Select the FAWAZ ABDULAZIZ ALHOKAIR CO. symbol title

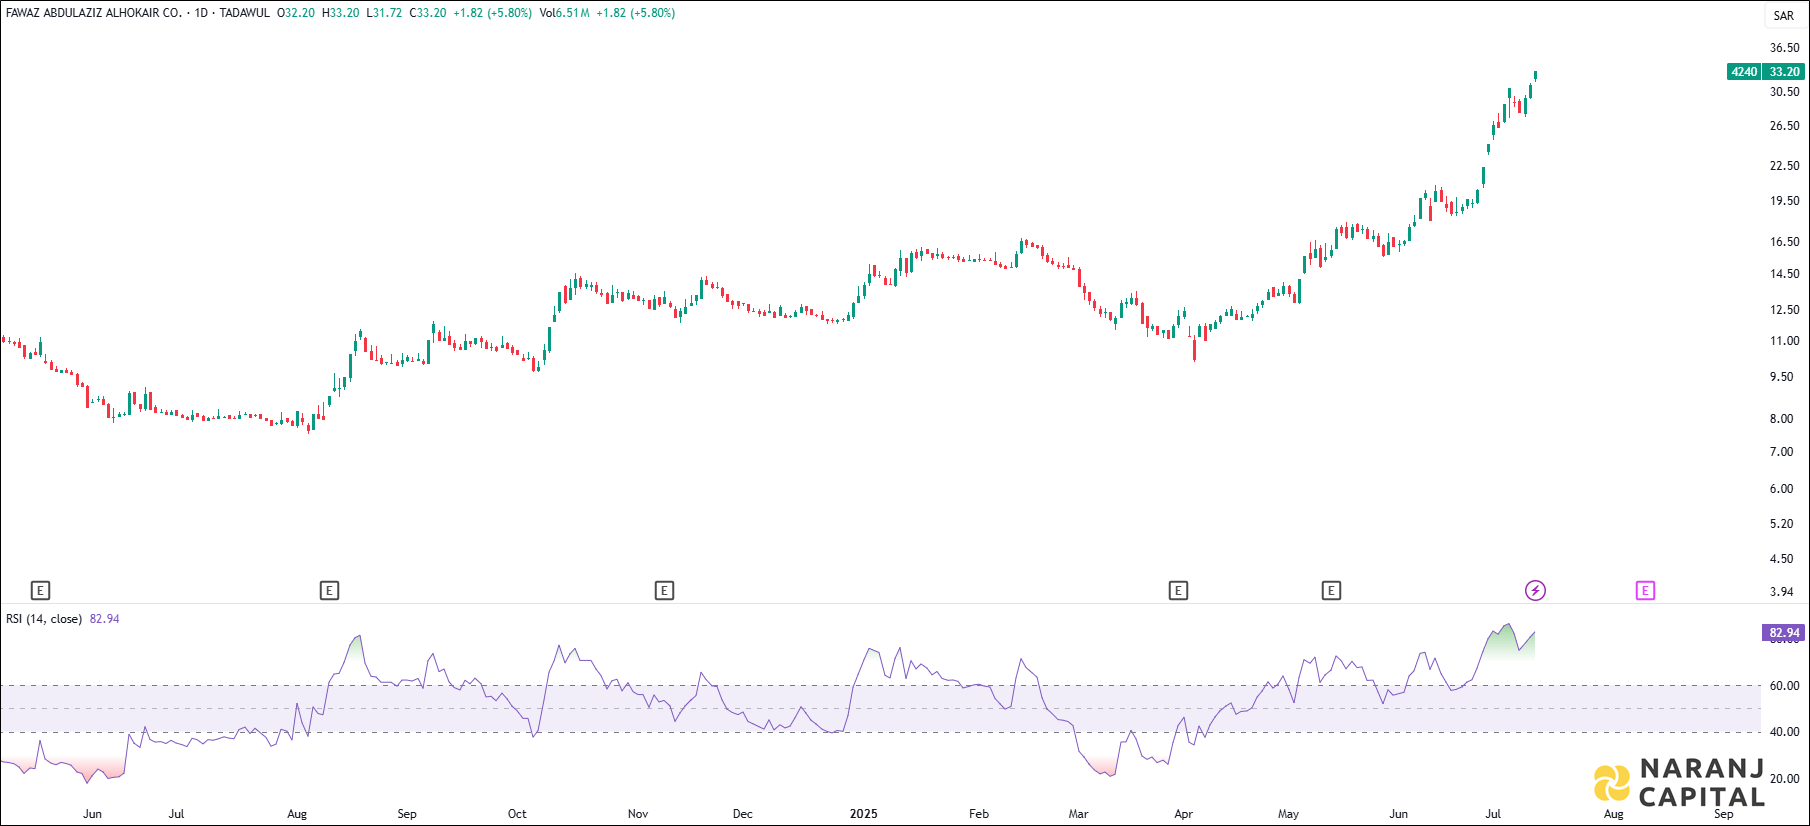click(94, 13)
